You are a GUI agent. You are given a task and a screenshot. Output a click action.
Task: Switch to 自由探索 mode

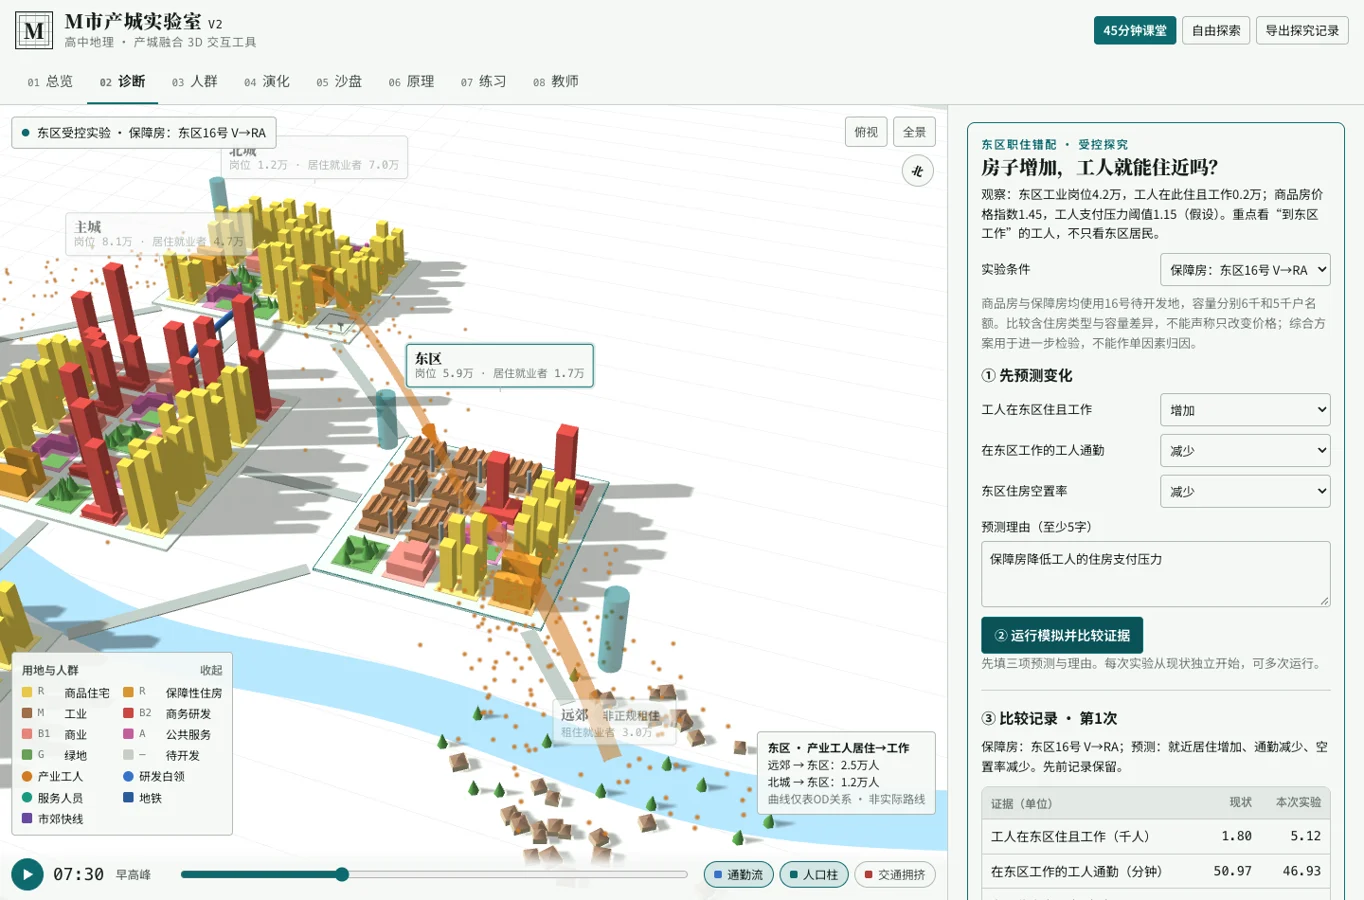(x=1216, y=31)
